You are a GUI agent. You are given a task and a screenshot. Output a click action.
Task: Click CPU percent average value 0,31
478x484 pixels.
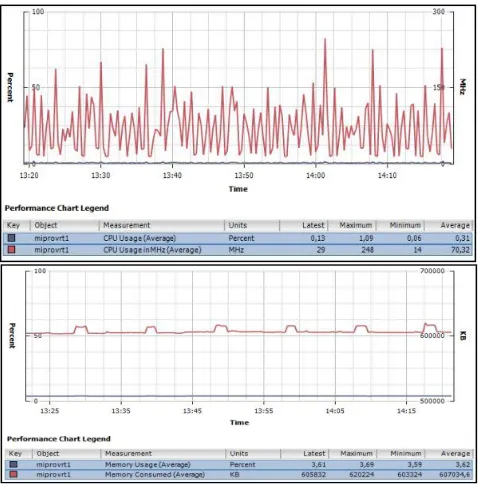pyautogui.click(x=462, y=238)
